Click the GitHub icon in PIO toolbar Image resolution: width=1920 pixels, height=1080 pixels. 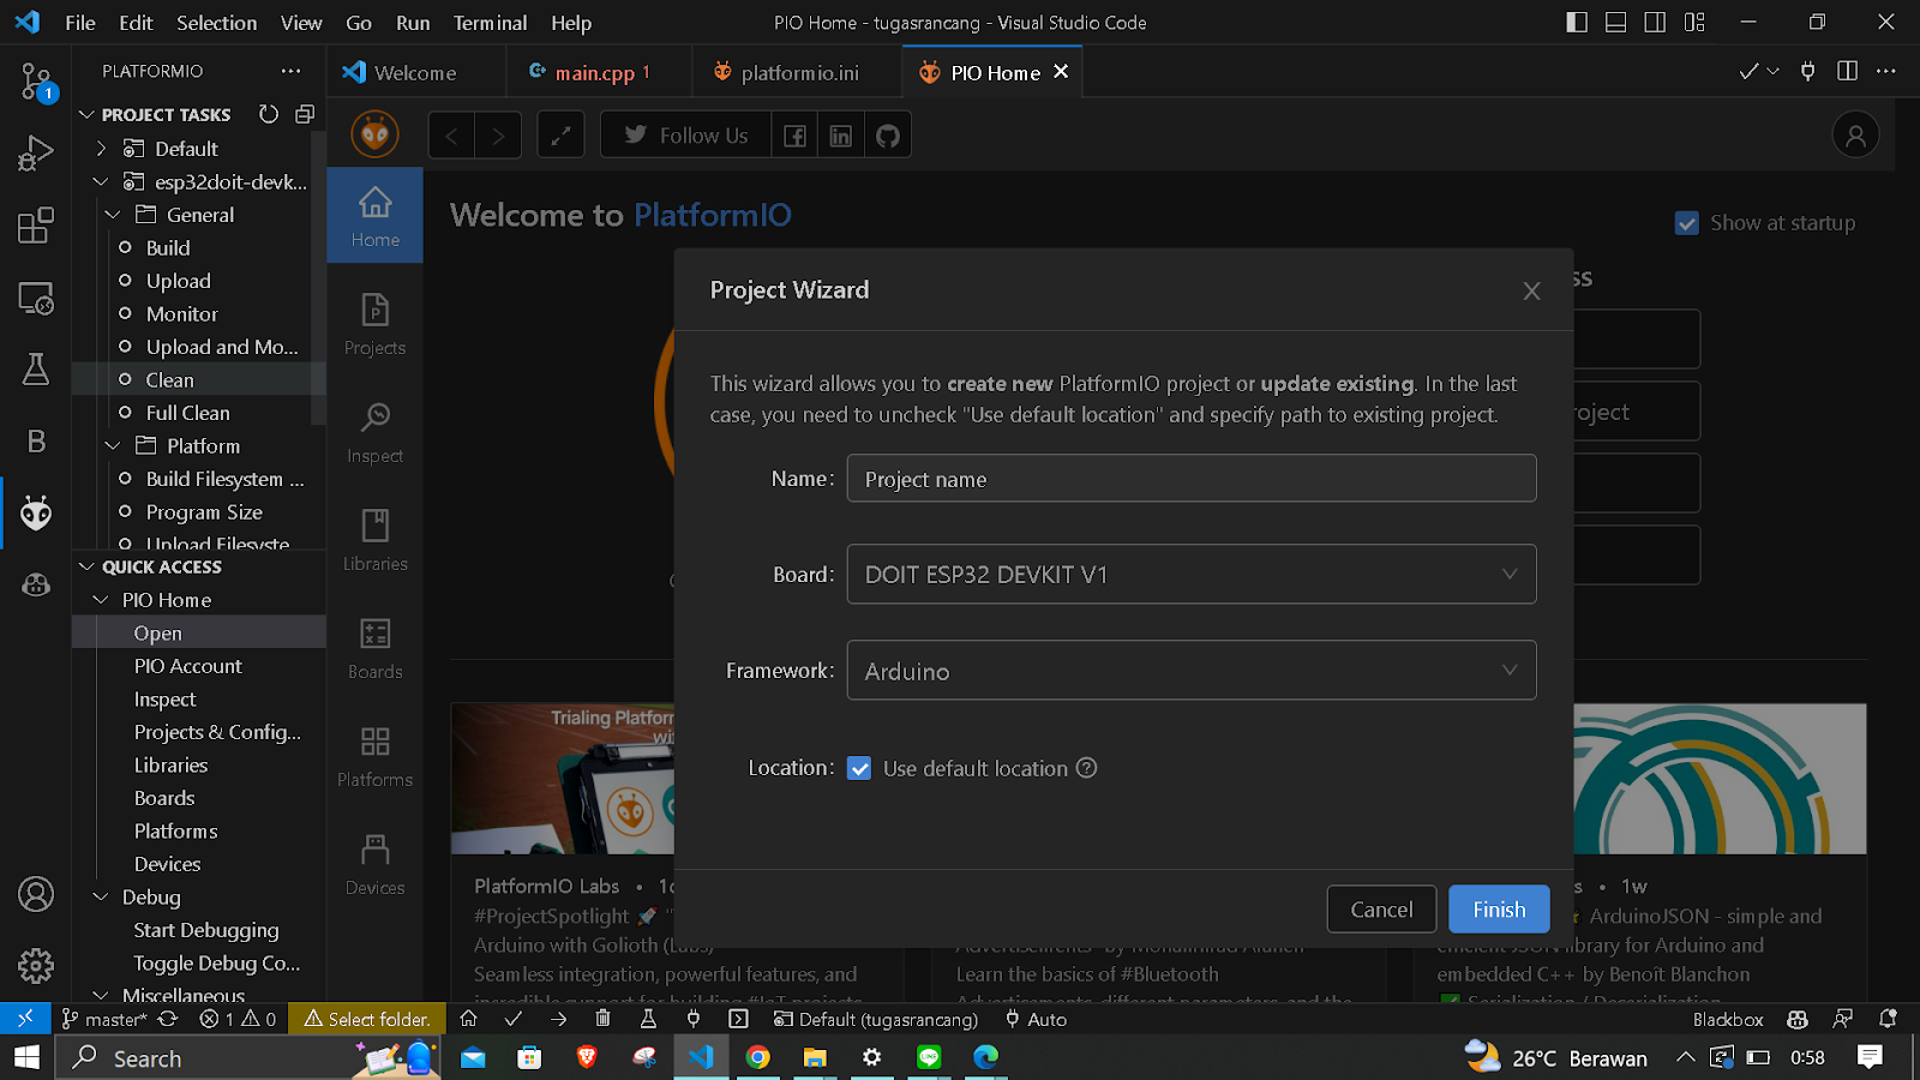point(887,135)
